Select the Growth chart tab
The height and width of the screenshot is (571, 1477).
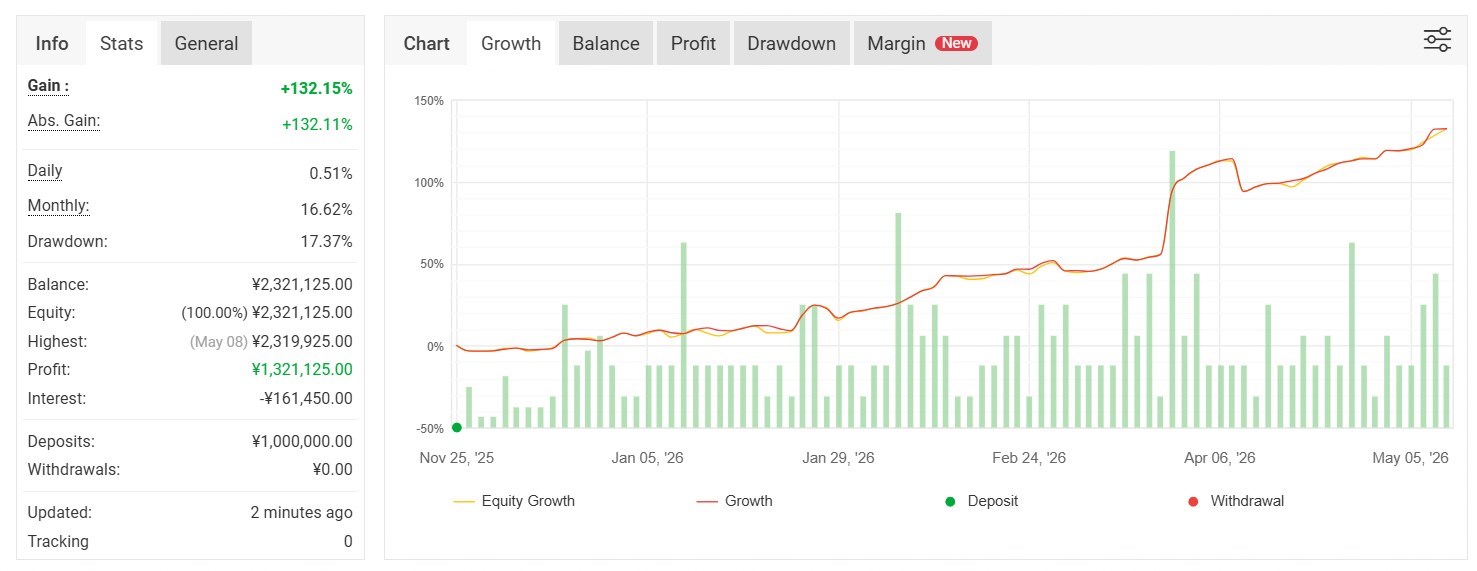coord(511,43)
